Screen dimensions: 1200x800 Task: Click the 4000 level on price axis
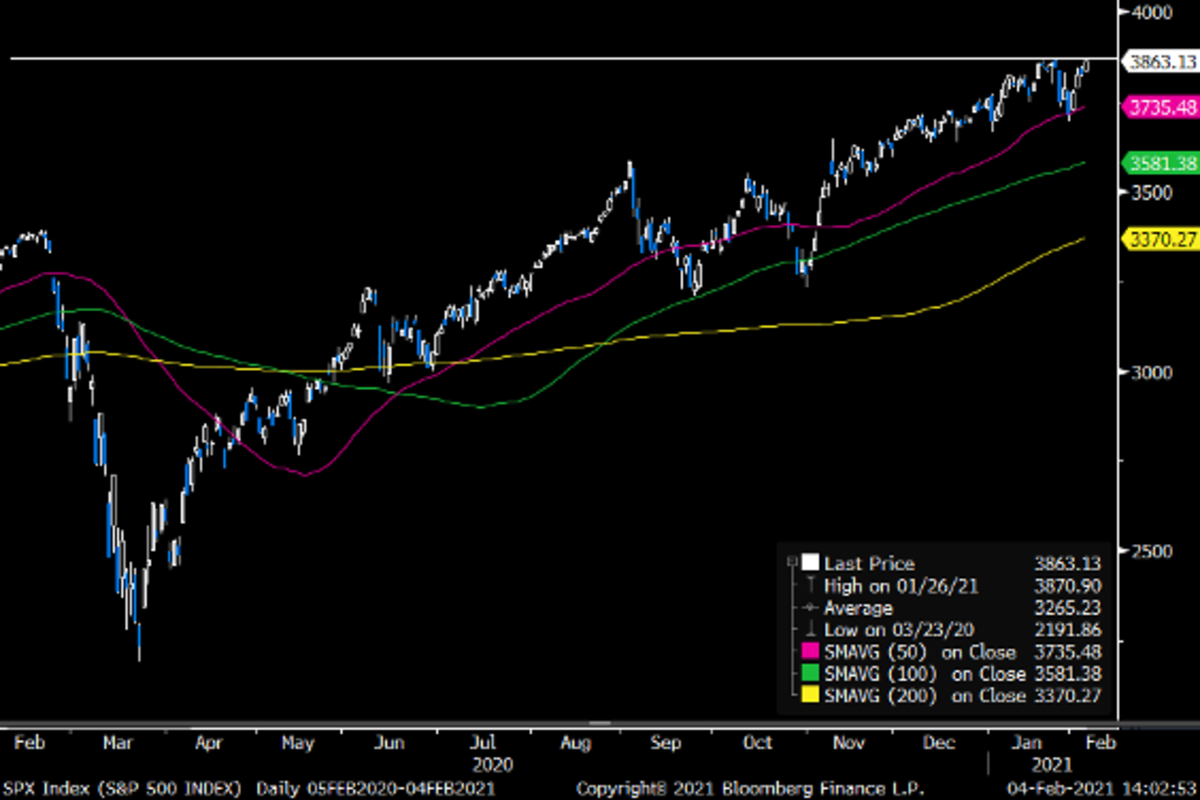click(1149, 13)
